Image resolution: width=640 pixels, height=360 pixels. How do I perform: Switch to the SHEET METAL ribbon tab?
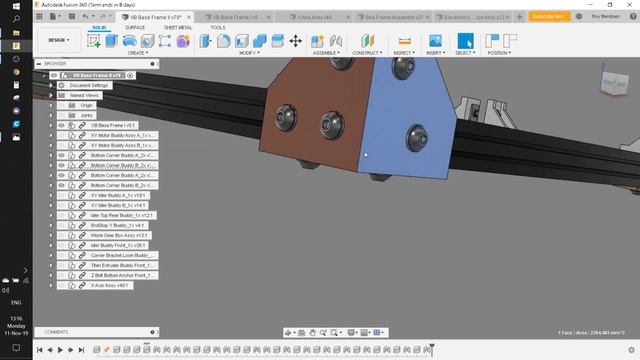[178, 27]
